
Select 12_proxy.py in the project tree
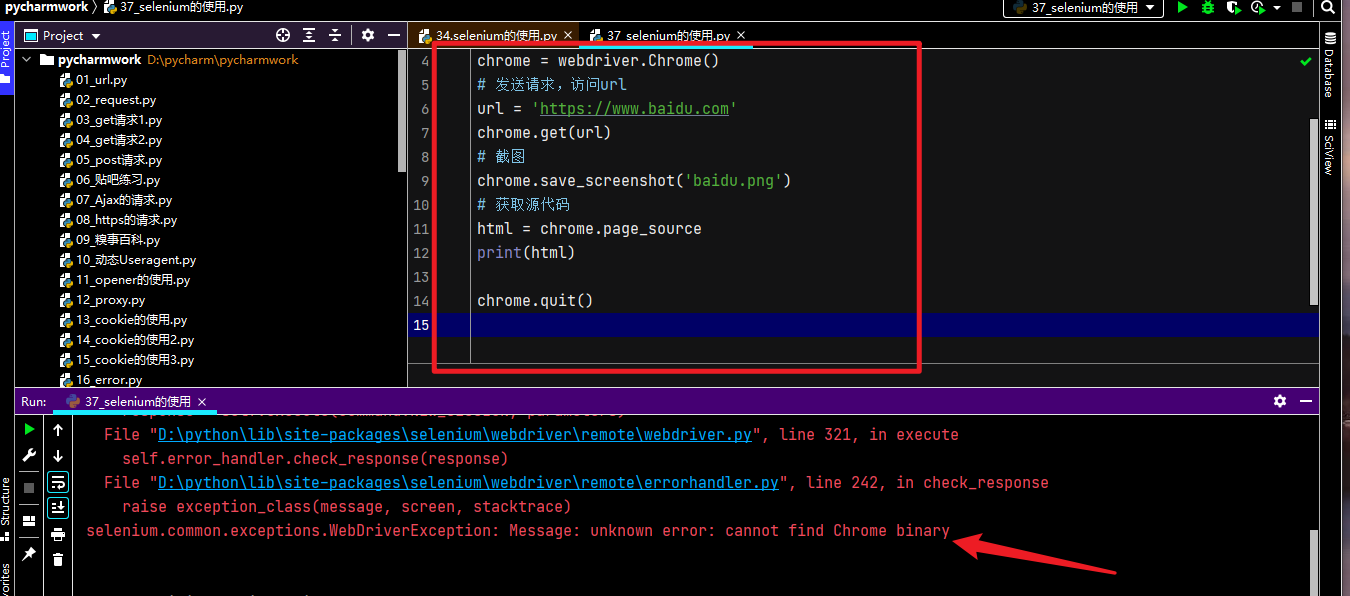click(110, 300)
